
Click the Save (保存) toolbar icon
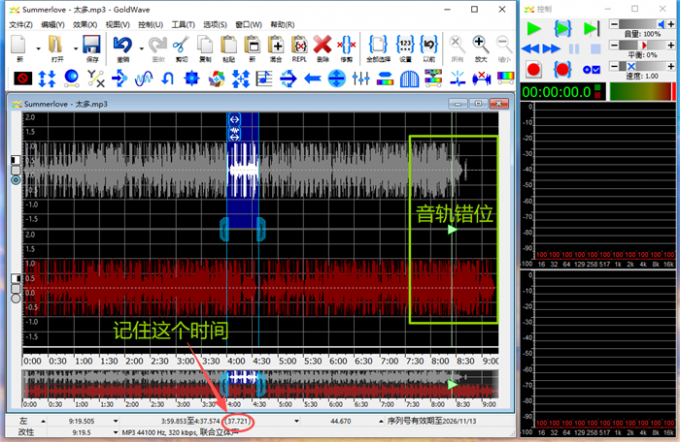point(91,46)
